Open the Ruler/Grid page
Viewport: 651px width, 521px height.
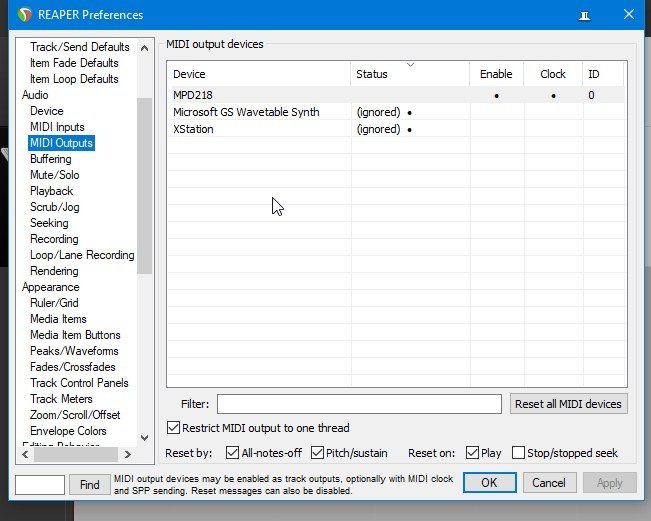(x=54, y=303)
